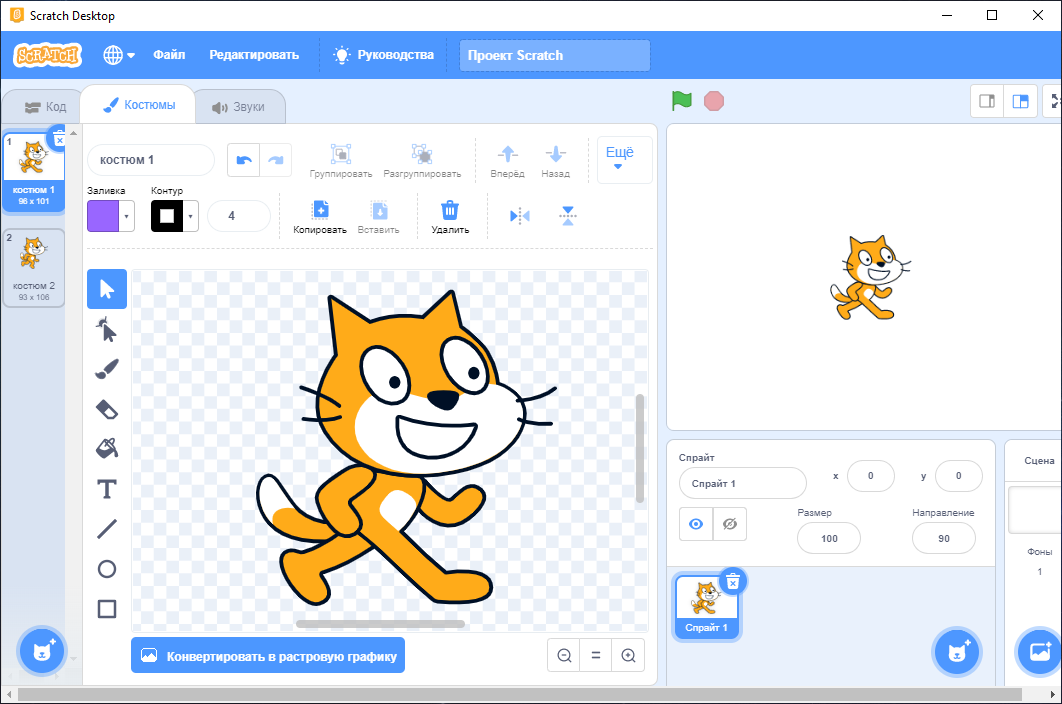Select the Circle tool
Image resolution: width=1062 pixels, height=704 pixels.
[x=107, y=568]
